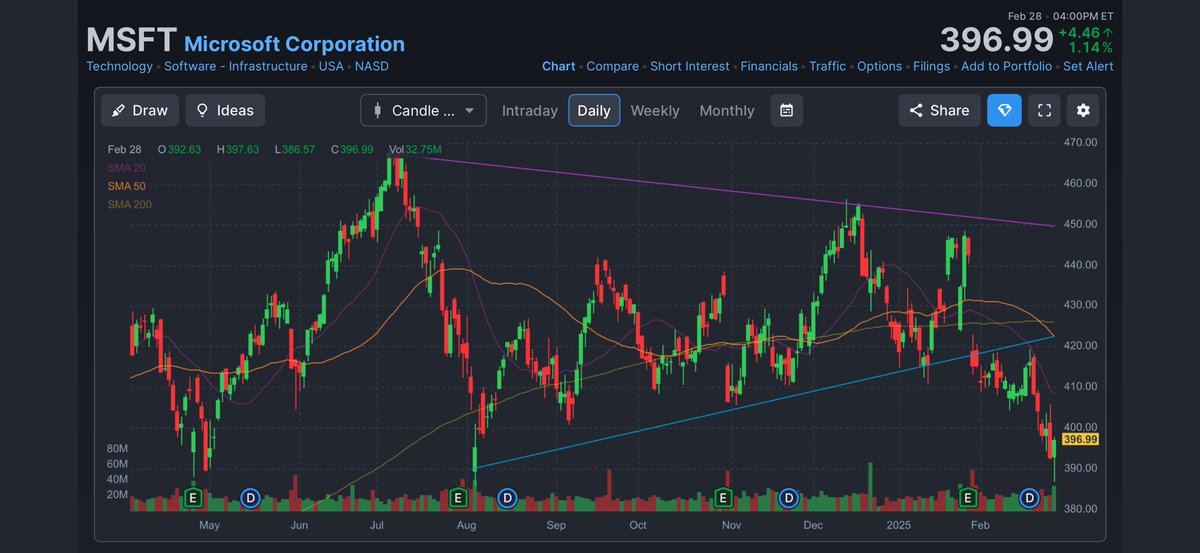
Task: Open the Short Interest menu item
Action: pos(690,66)
